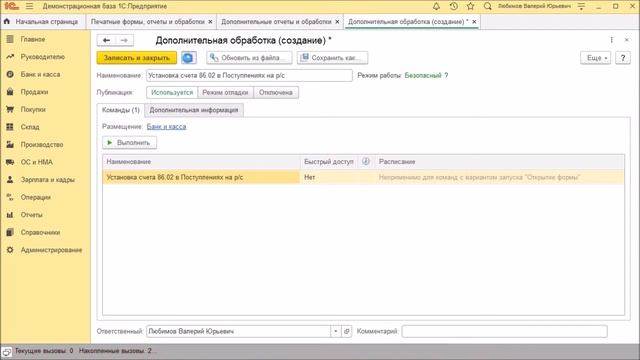Click into the Наименование input field
Screen dimensions: 640x360
pyautogui.click(x=249, y=75)
